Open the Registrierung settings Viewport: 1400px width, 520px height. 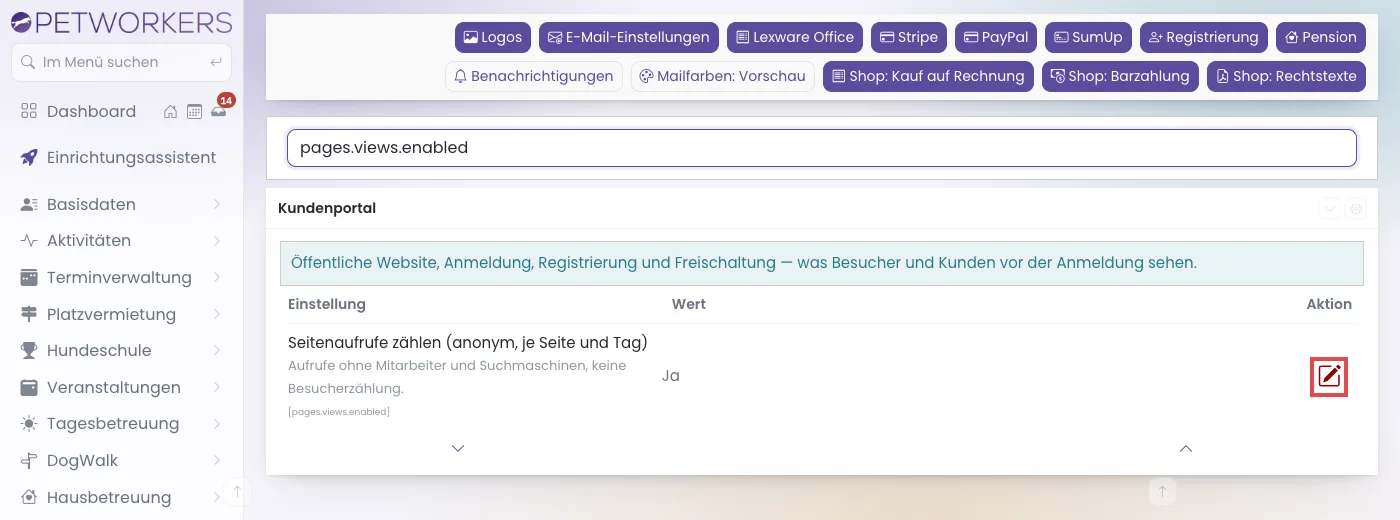[x=1204, y=37]
